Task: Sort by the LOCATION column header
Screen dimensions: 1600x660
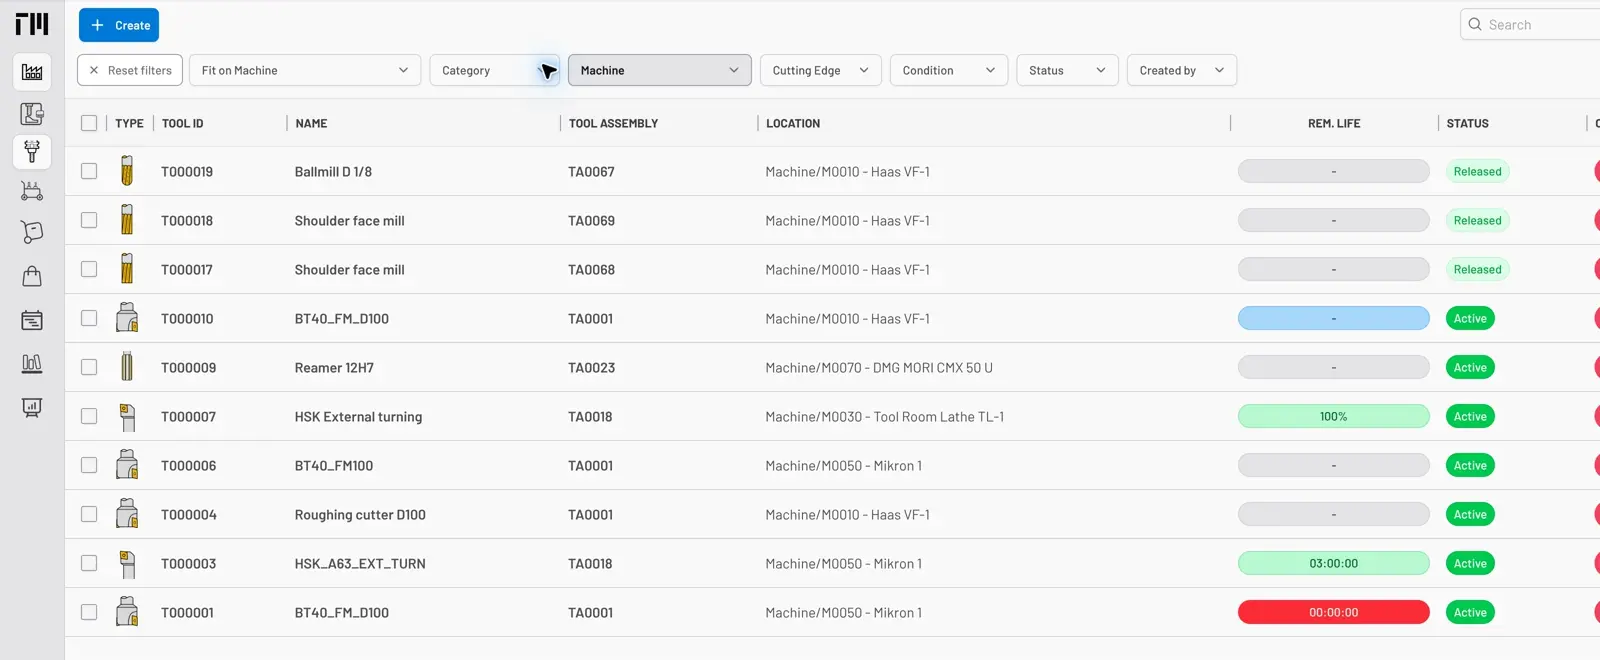Action: 793,123
